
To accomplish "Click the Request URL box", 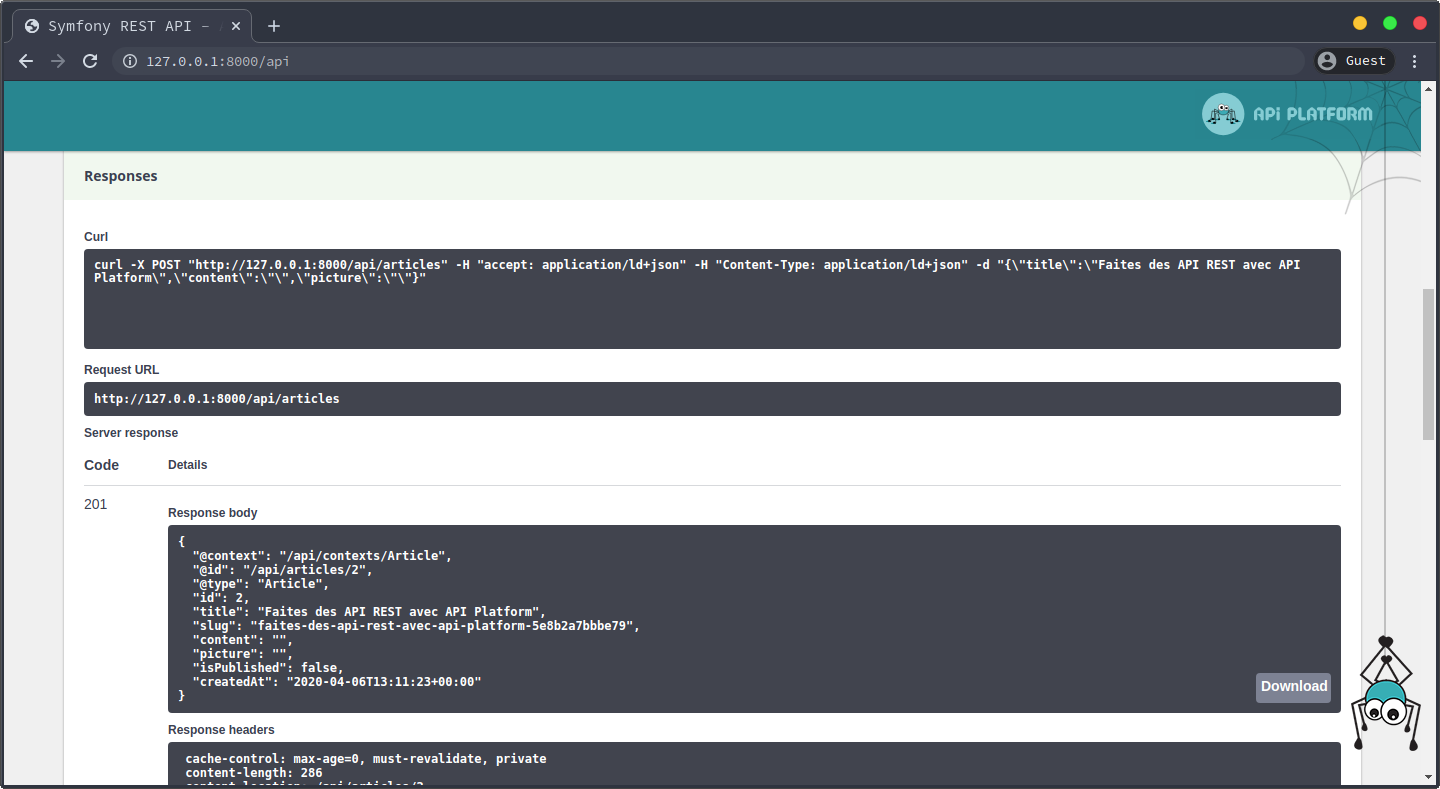I will [x=711, y=399].
